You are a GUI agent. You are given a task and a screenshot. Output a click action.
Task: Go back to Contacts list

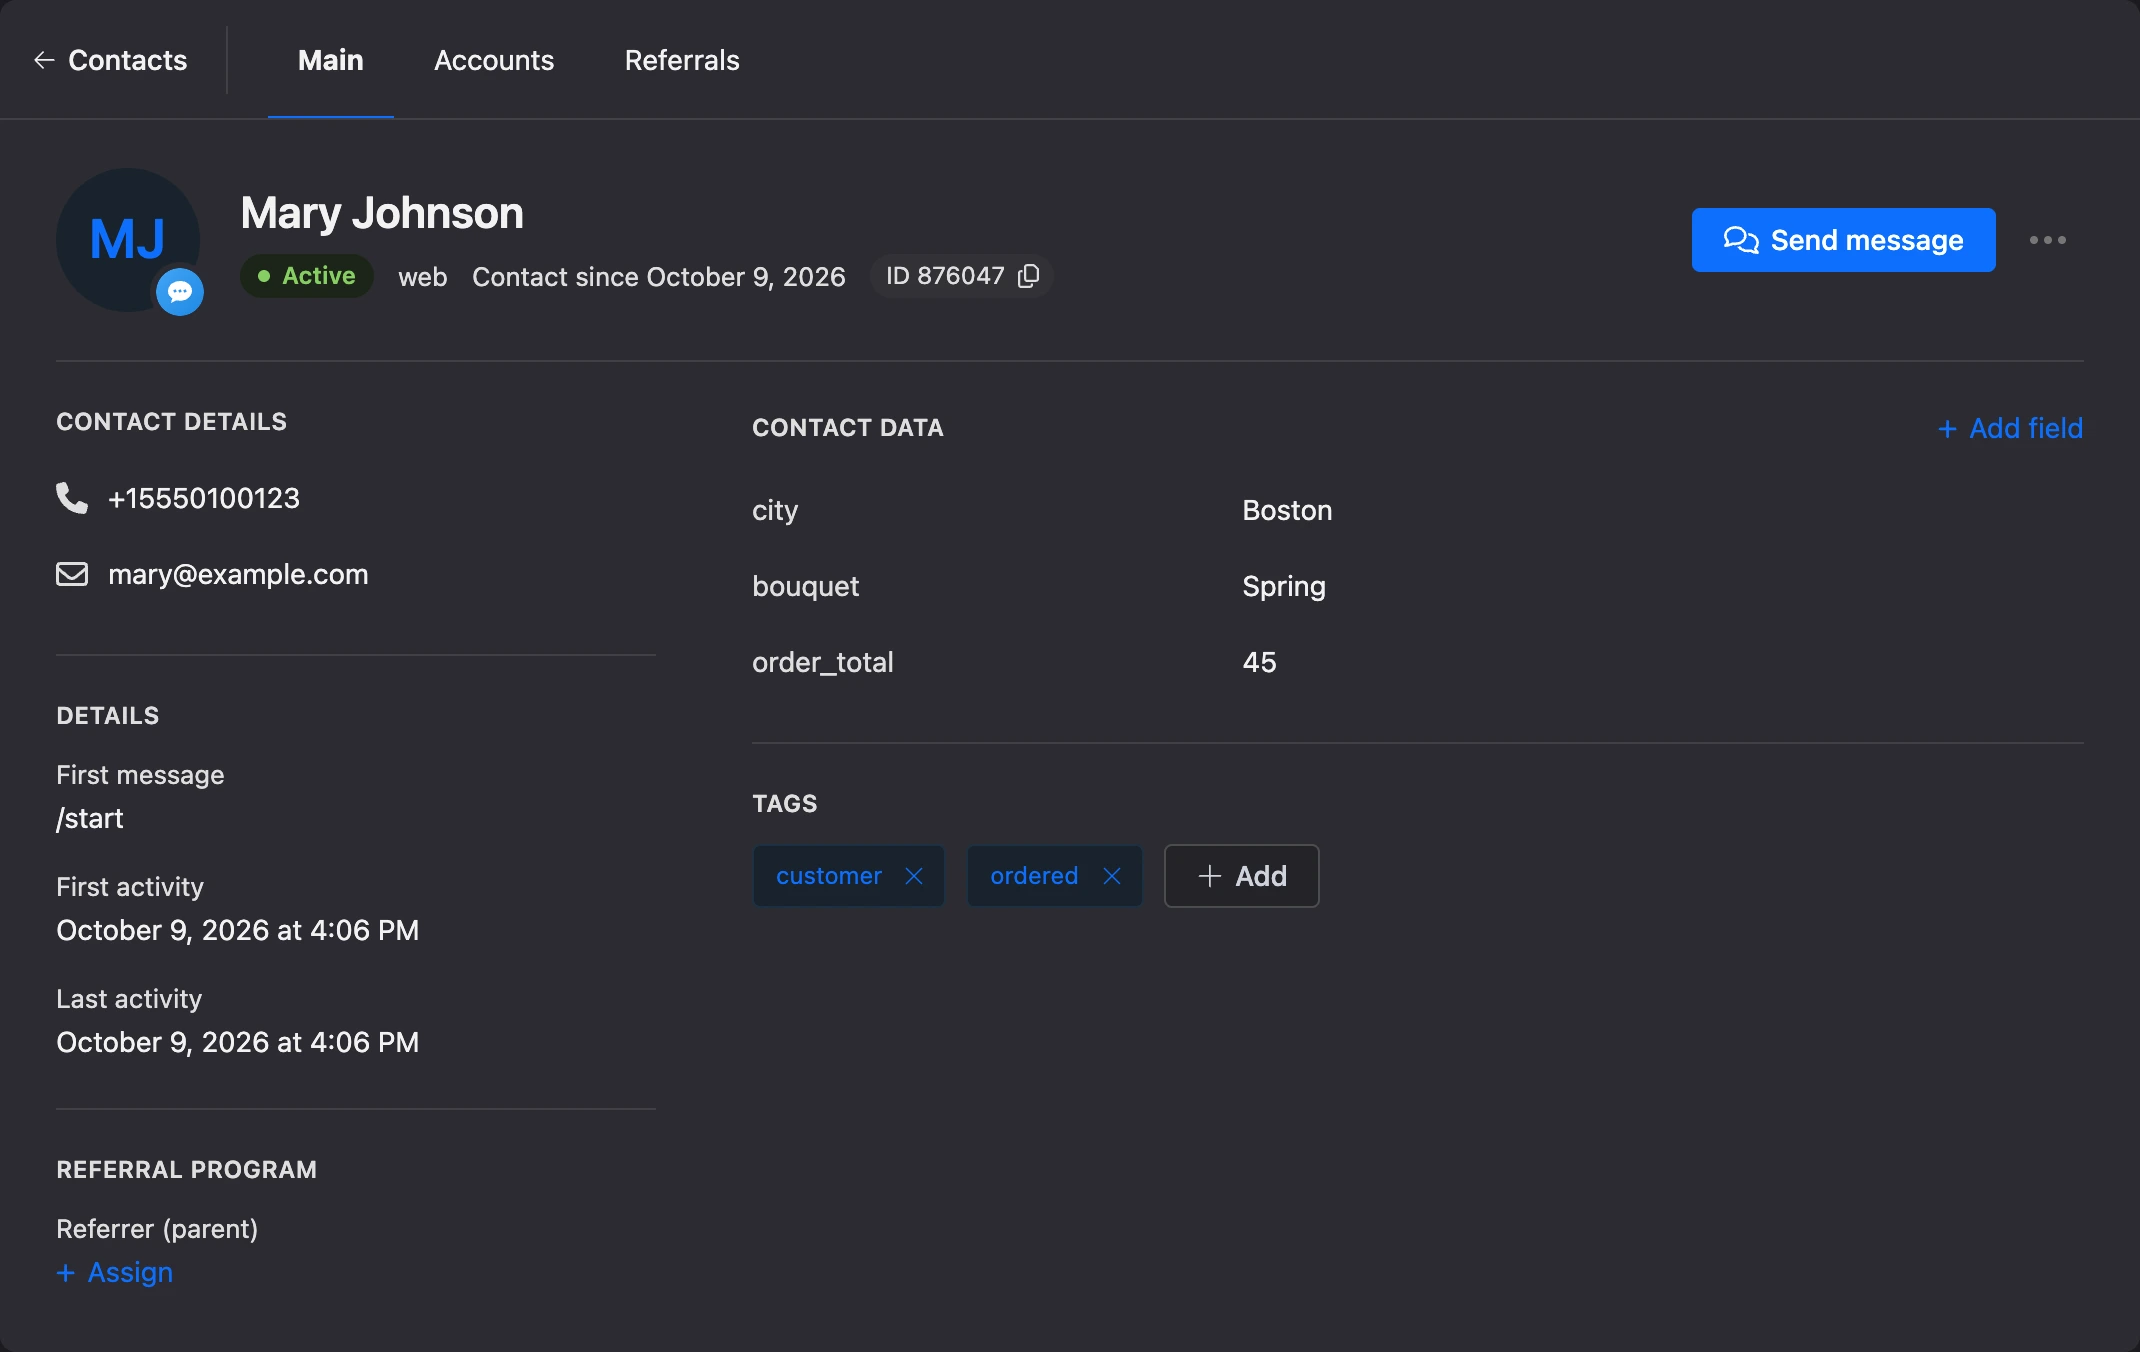110,60
